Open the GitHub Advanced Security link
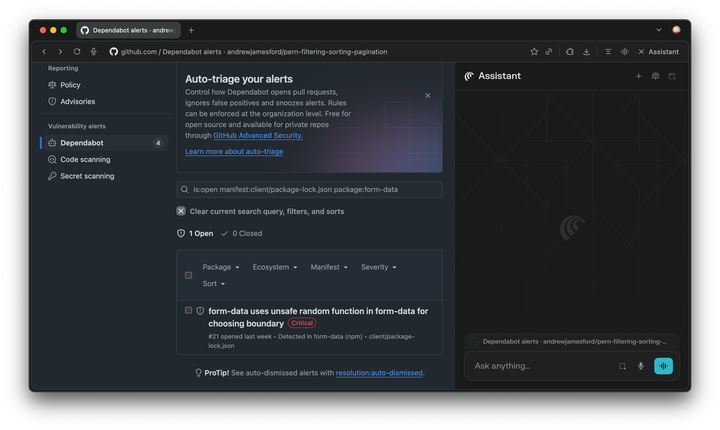This screenshot has height=430, width=720. click(258, 136)
